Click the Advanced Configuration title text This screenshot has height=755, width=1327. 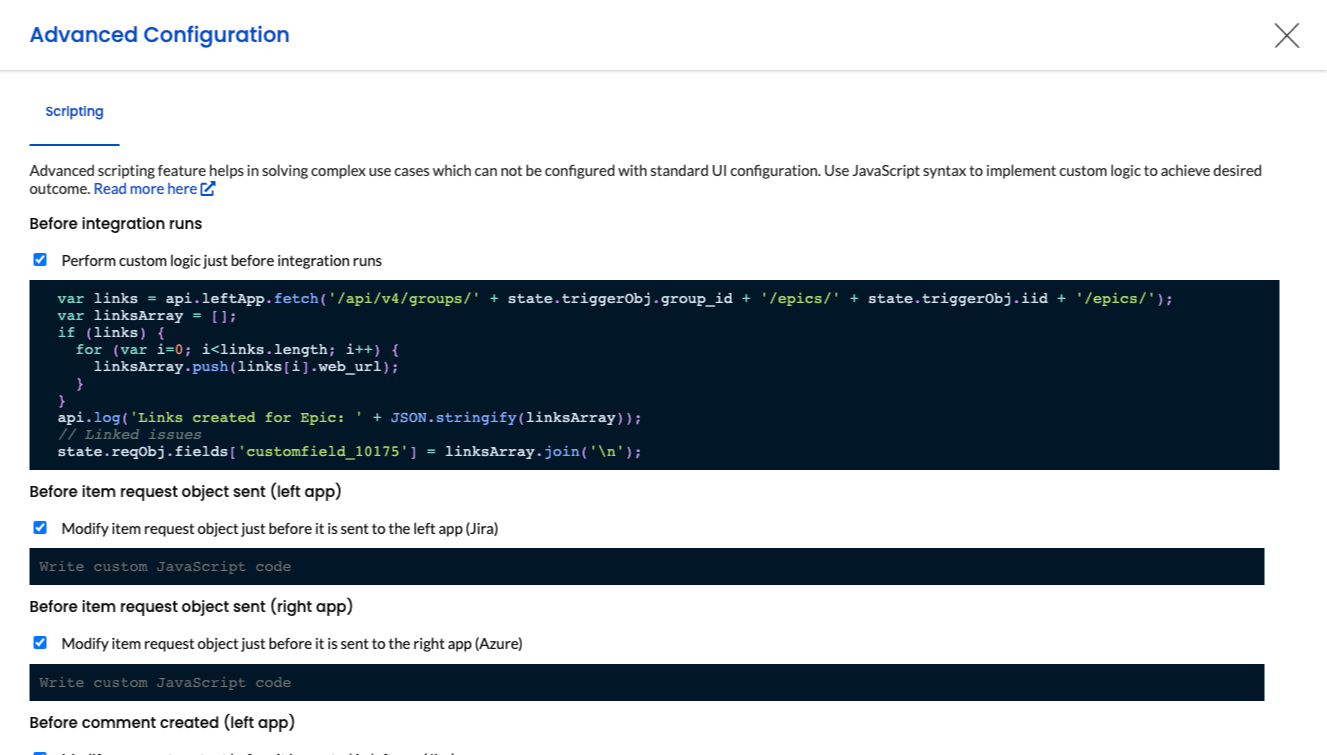(160, 35)
